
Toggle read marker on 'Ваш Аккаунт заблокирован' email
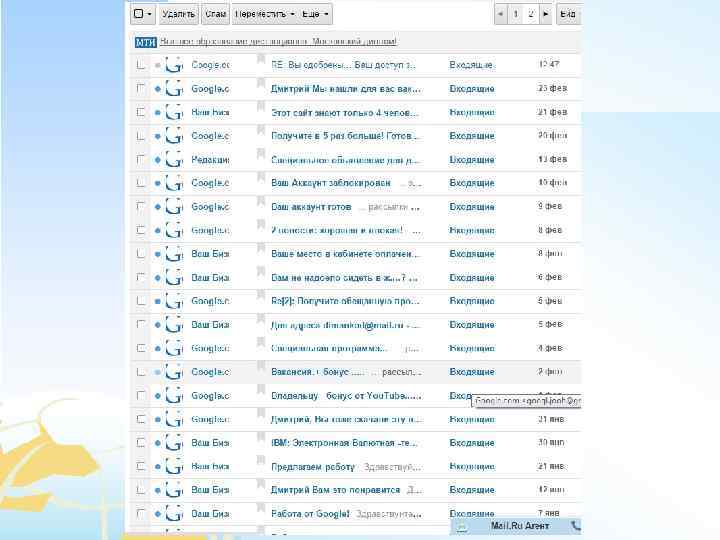click(158, 183)
